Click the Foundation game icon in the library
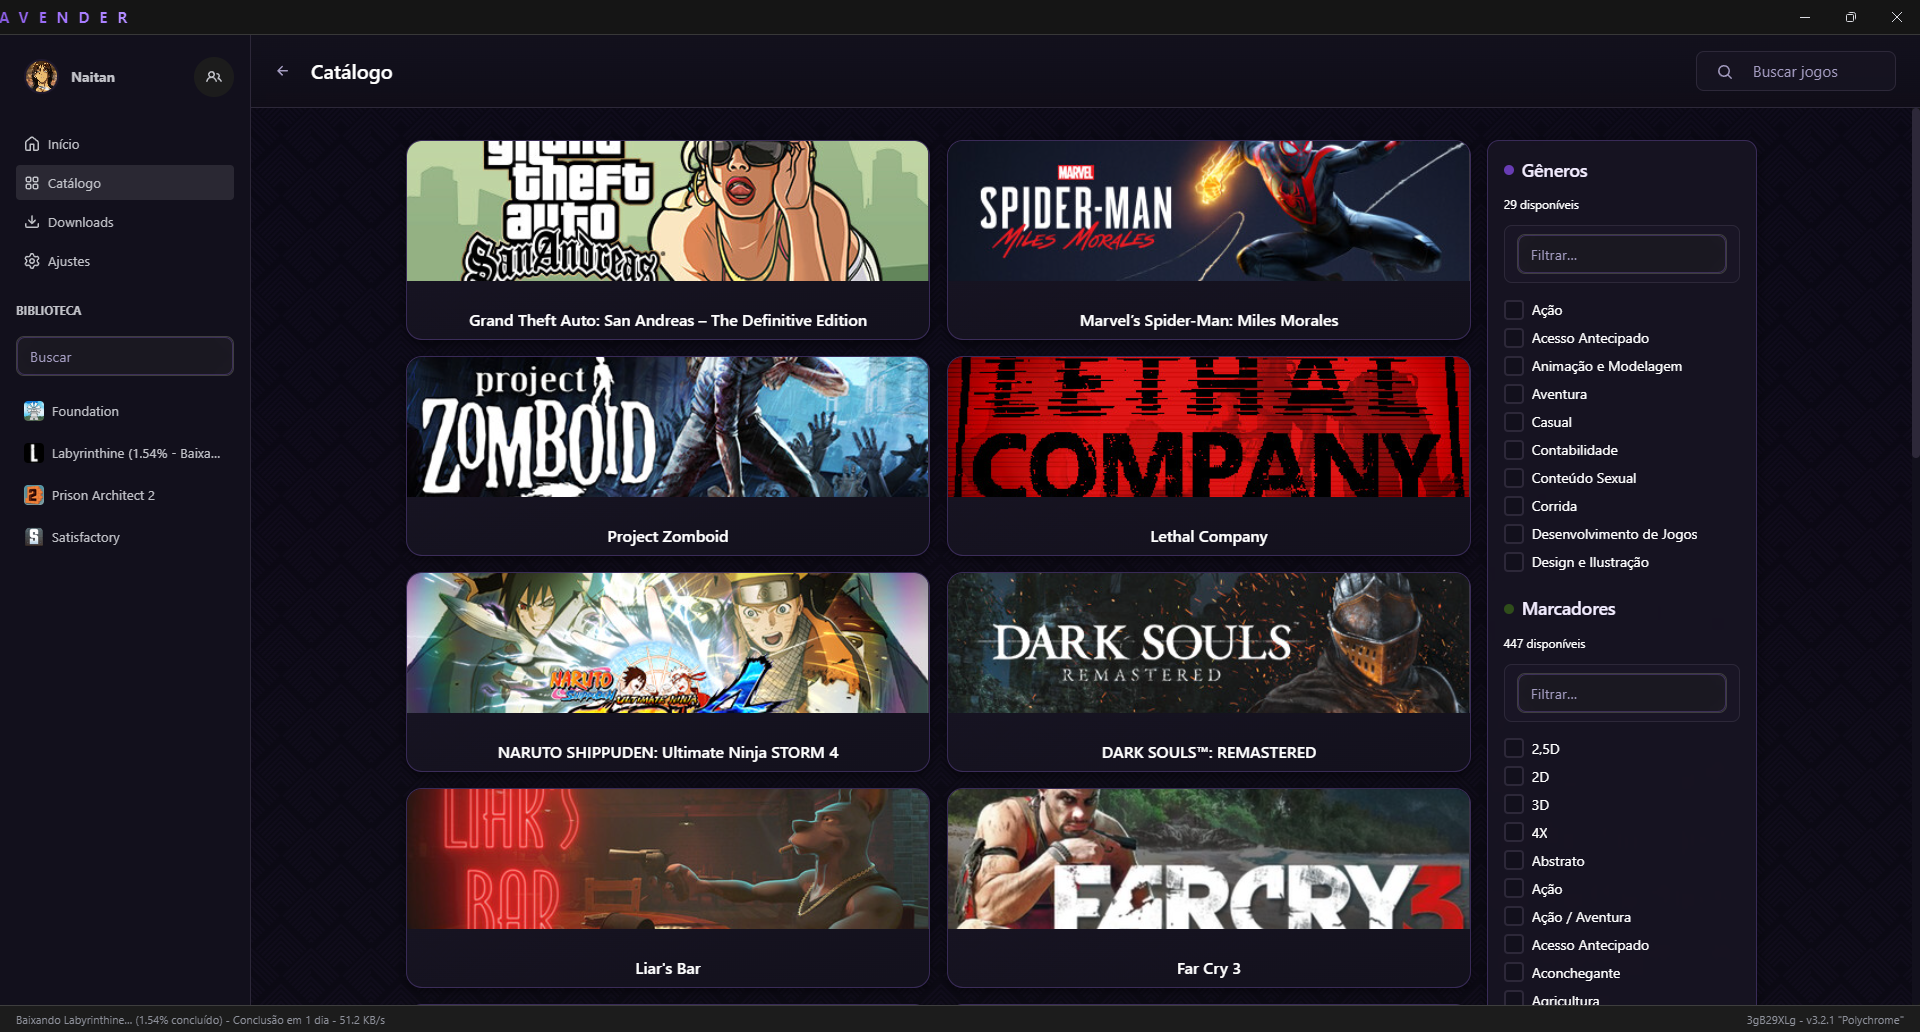1920x1032 pixels. (34, 411)
